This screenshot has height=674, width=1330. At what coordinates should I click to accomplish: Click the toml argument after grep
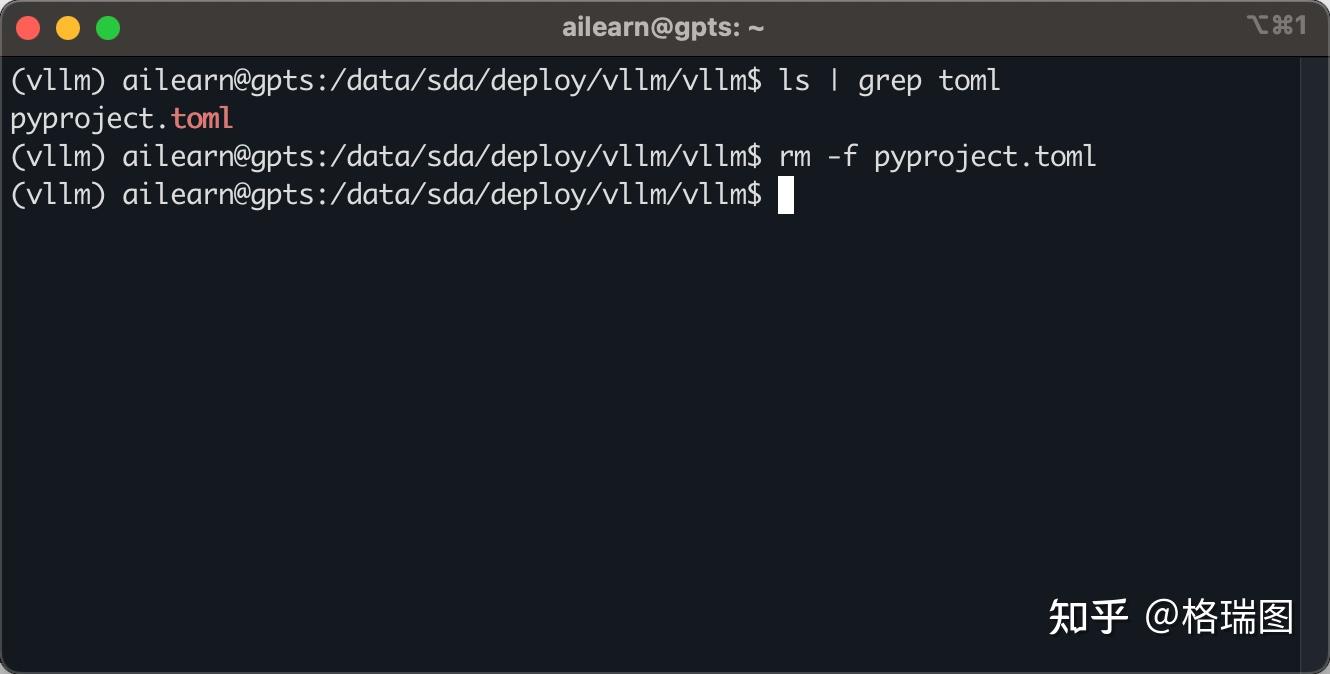click(970, 80)
